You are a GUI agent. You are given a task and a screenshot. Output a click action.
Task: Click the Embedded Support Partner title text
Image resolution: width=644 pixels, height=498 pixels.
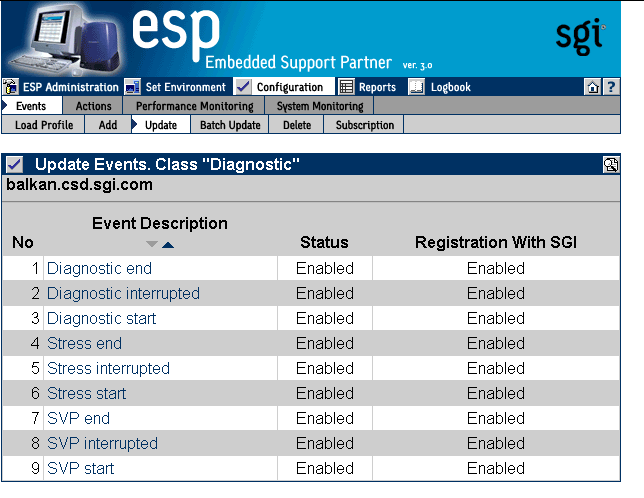click(298, 62)
